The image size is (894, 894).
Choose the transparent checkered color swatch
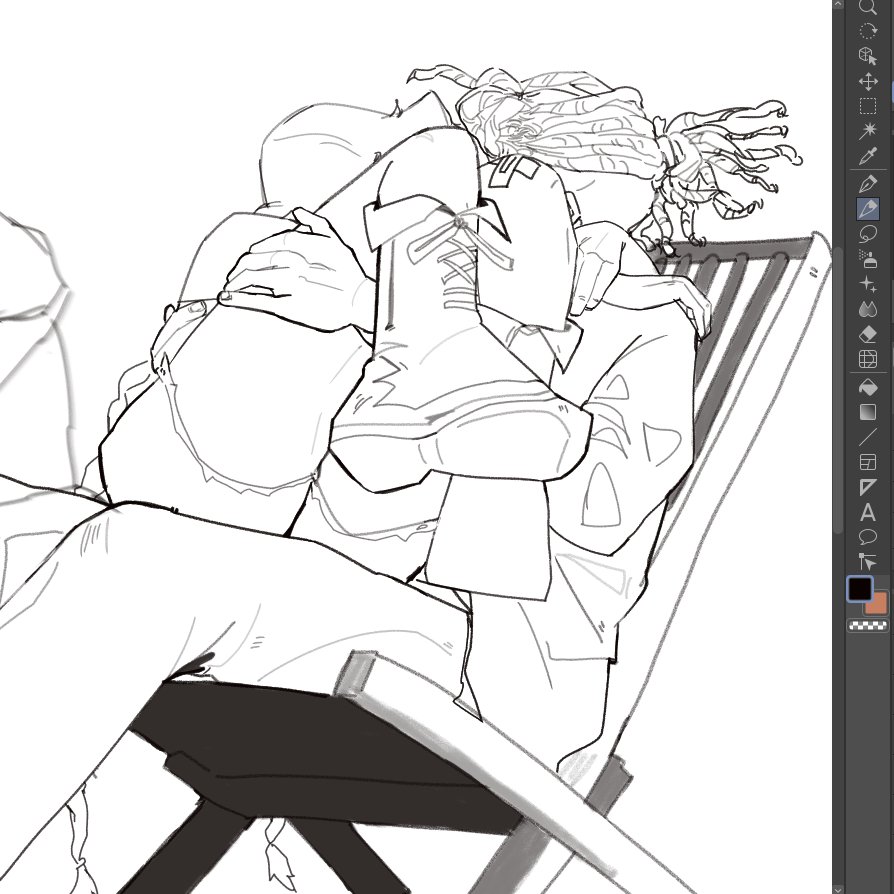(x=867, y=626)
